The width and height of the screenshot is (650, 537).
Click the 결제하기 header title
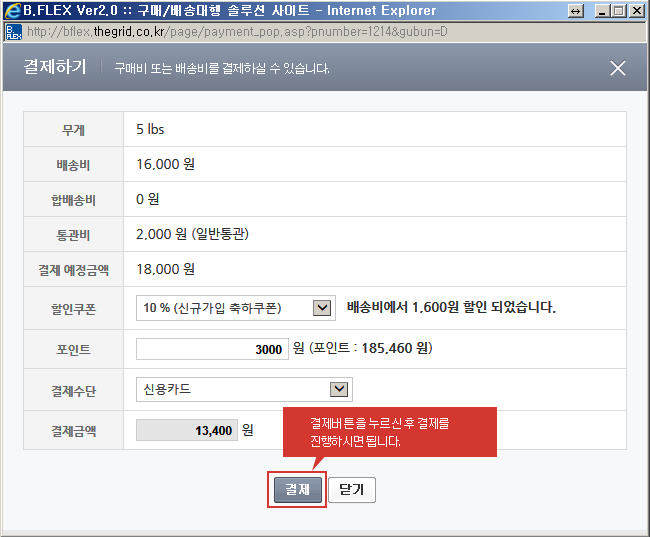(55, 68)
